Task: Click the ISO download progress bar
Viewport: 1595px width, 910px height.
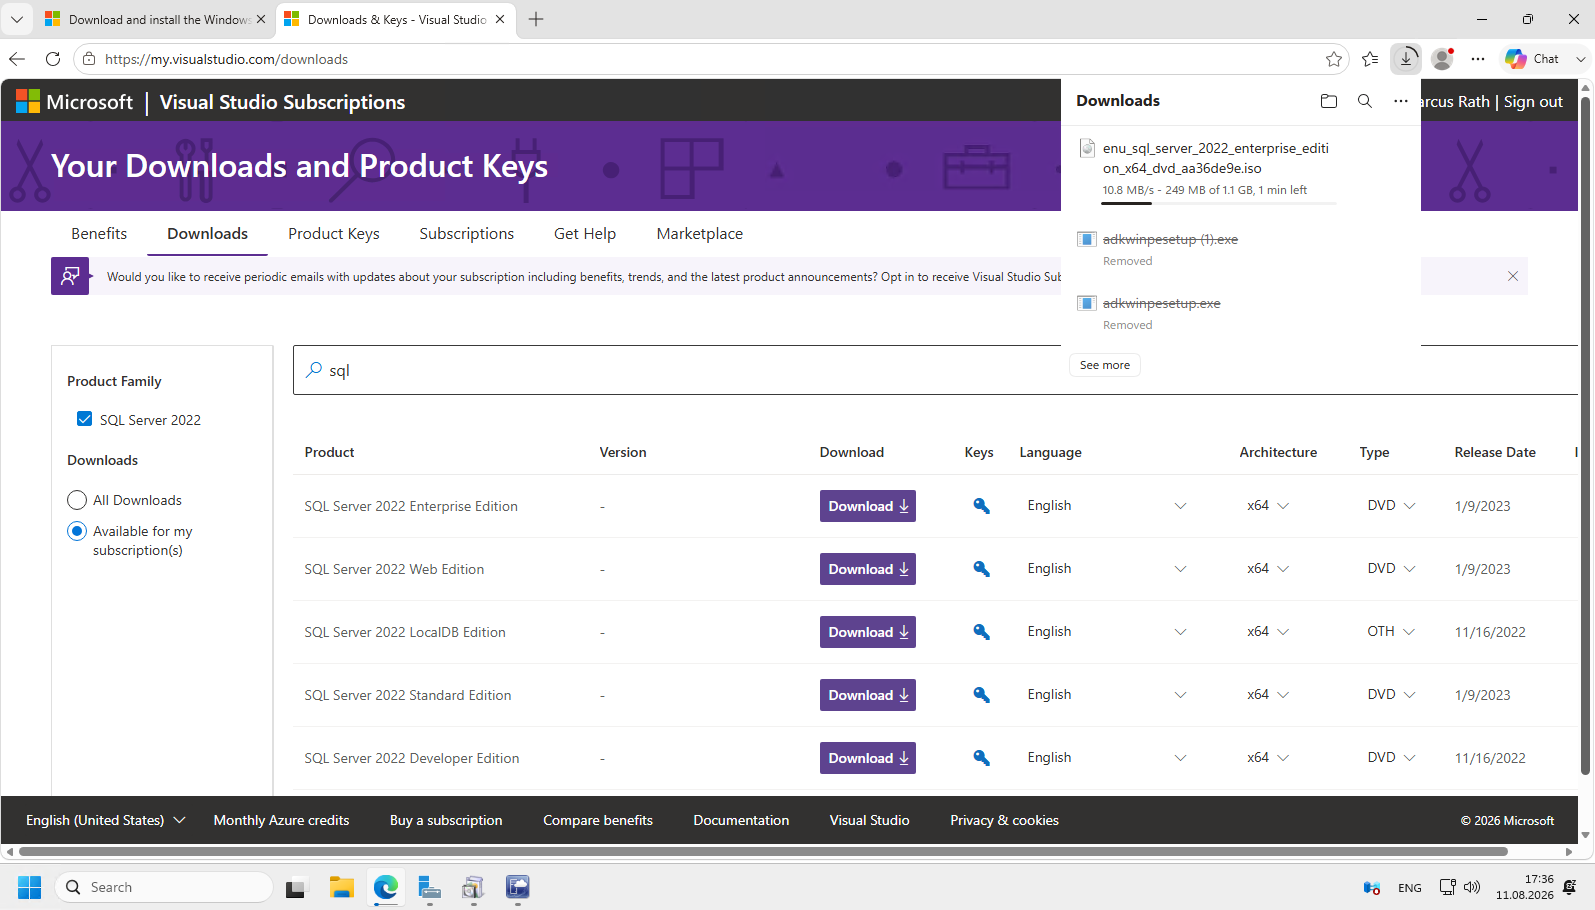Action: (x=1219, y=203)
